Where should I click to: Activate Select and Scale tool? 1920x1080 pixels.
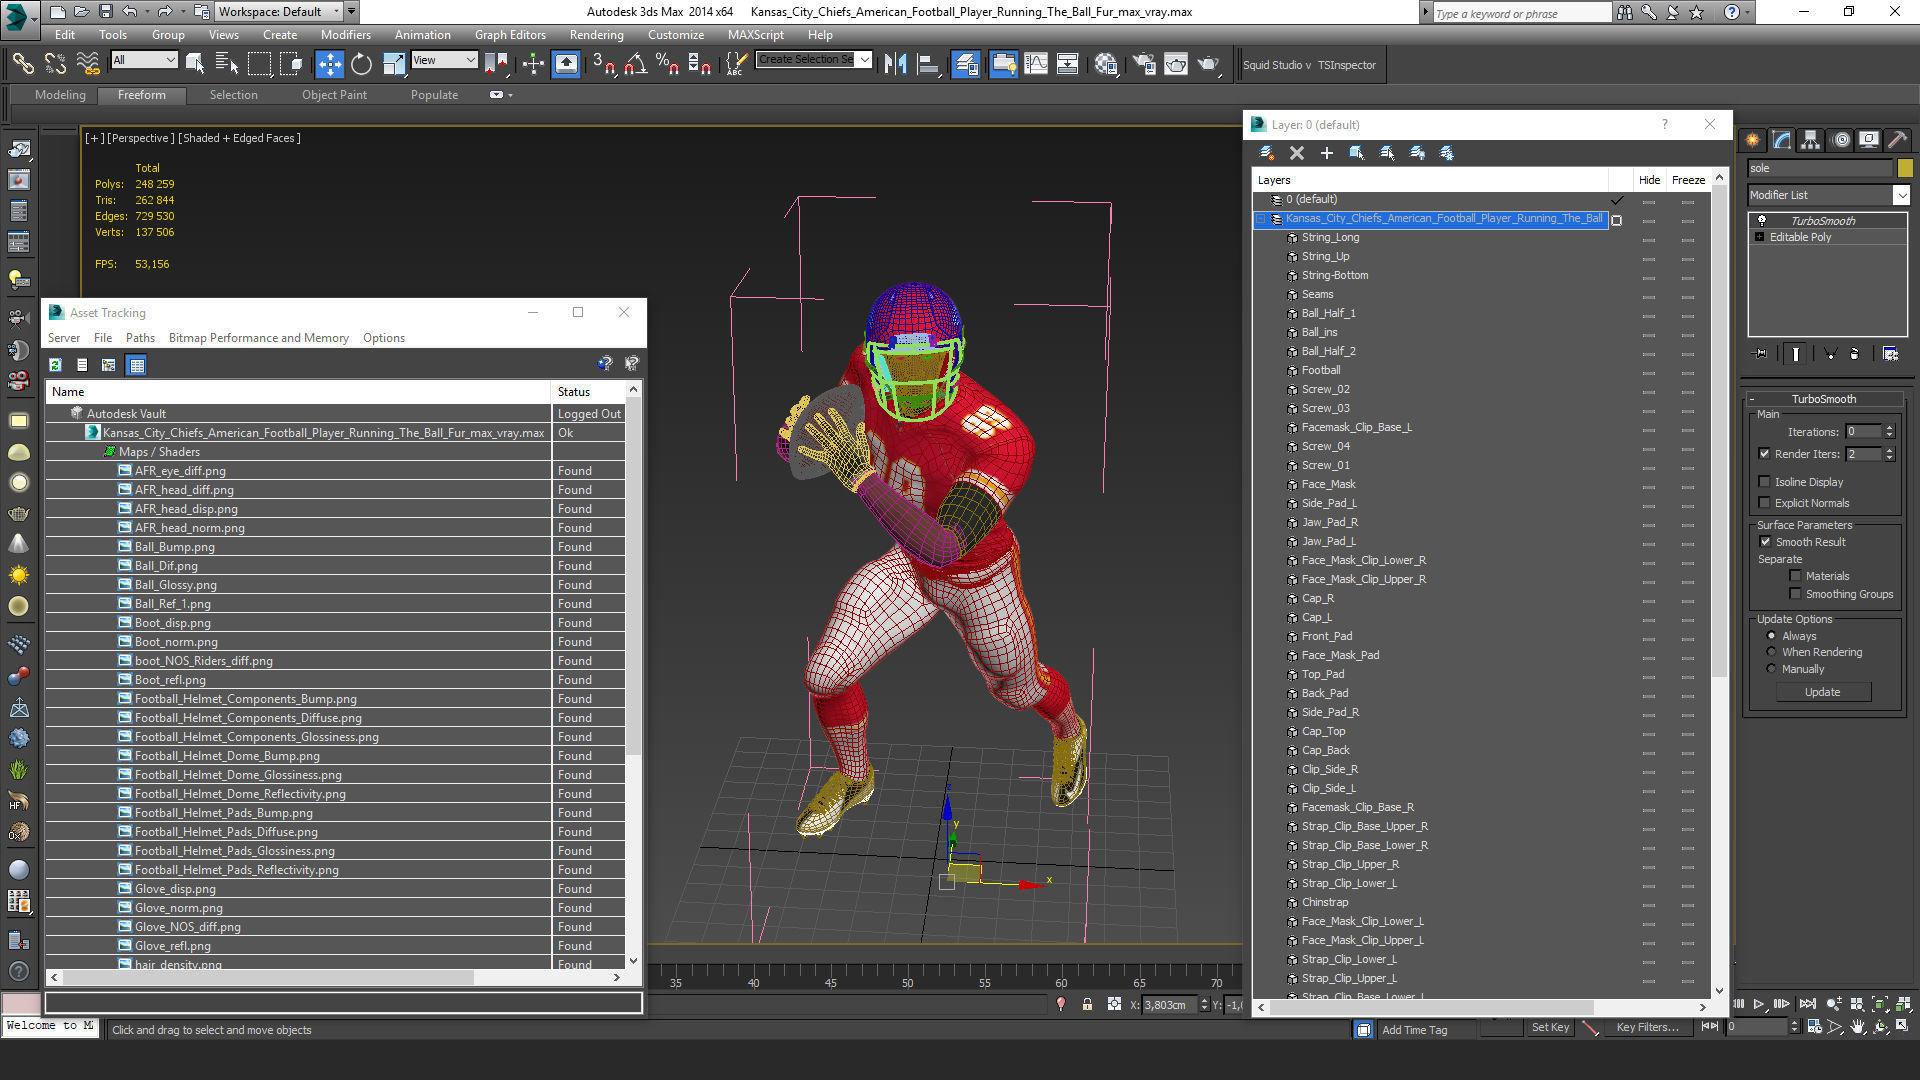pyautogui.click(x=394, y=64)
